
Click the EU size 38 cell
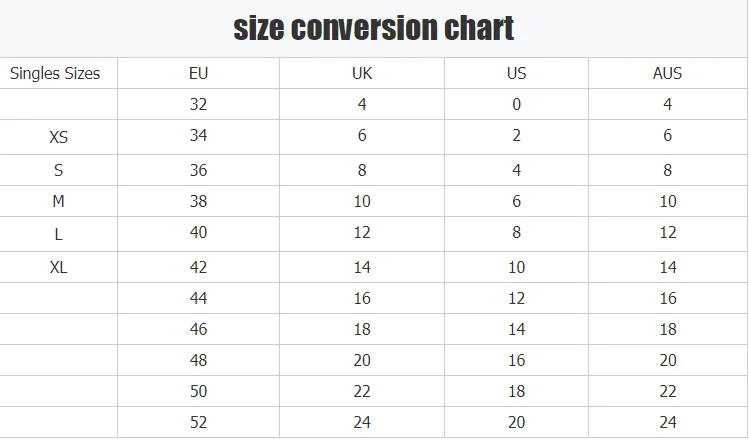(x=198, y=201)
